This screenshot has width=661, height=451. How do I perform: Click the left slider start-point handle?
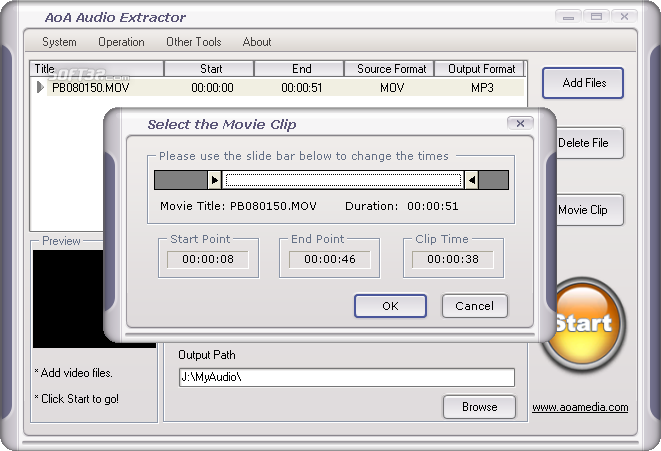pyautogui.click(x=214, y=180)
